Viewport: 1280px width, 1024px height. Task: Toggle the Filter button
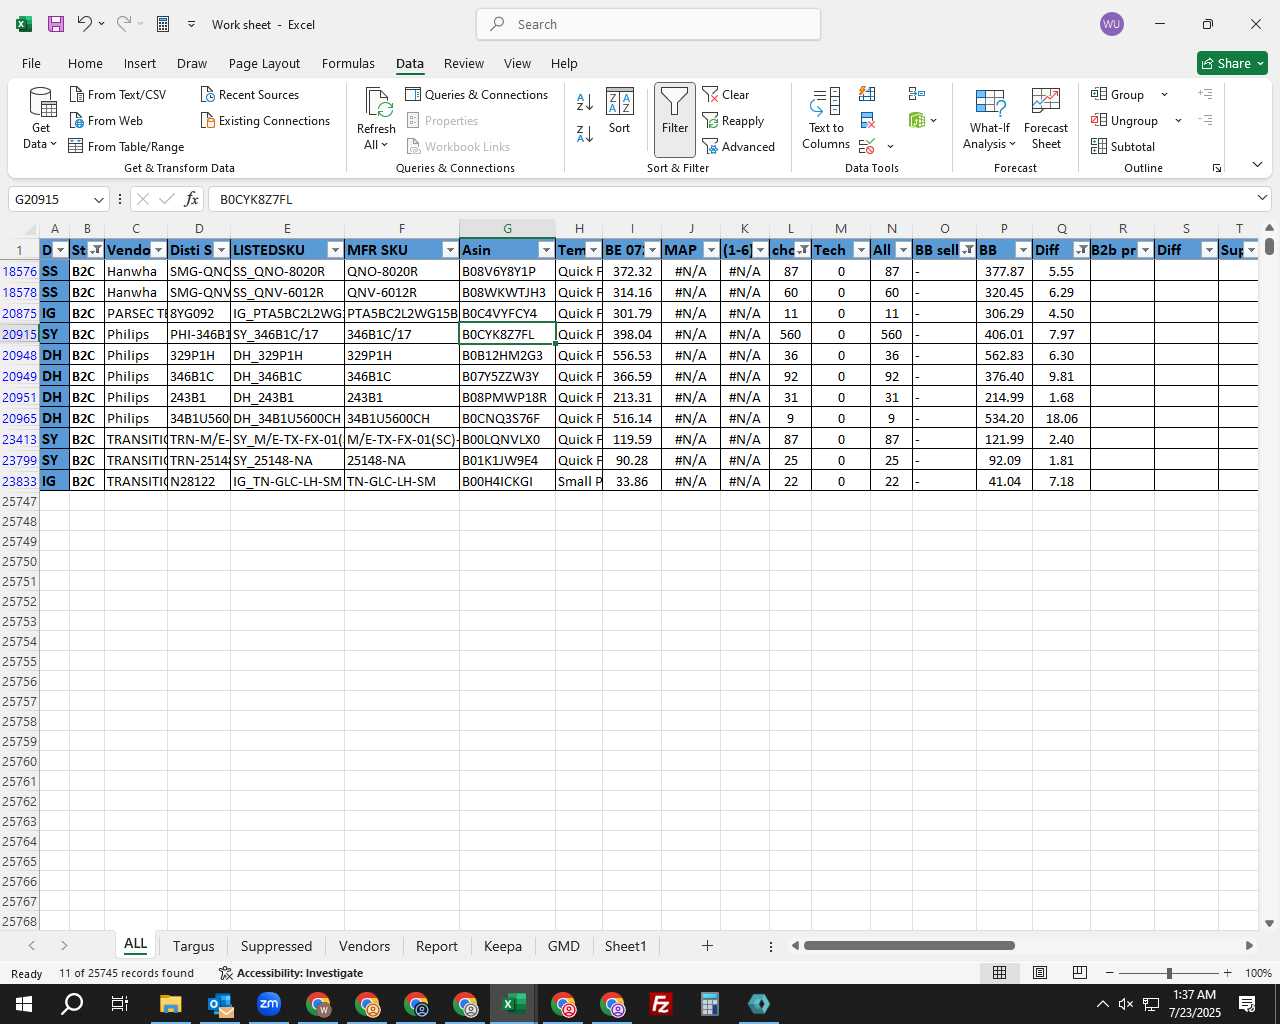click(675, 119)
